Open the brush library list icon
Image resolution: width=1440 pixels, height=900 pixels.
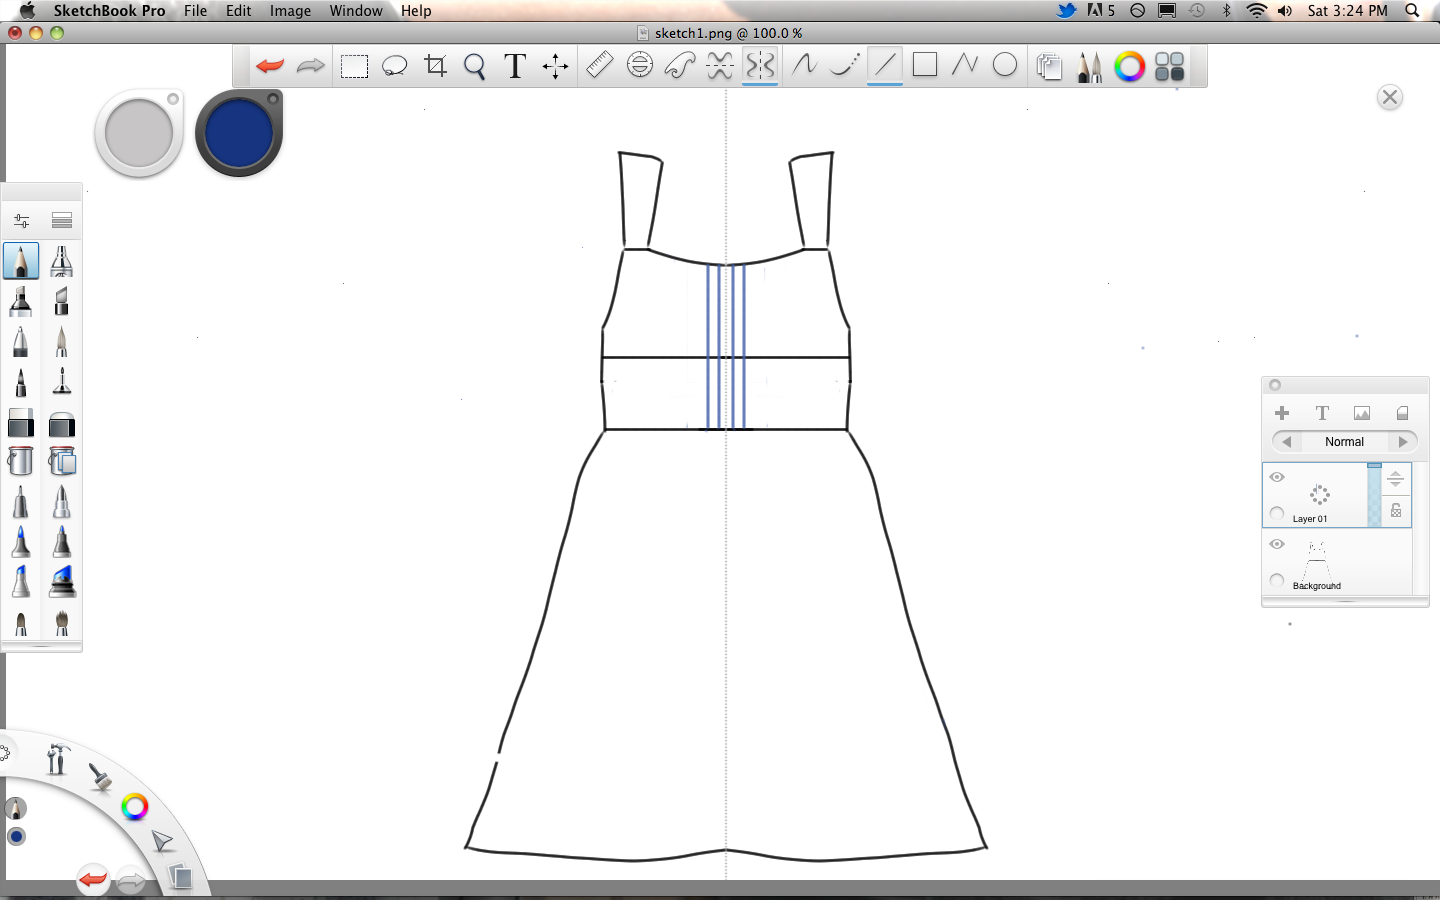(62, 220)
